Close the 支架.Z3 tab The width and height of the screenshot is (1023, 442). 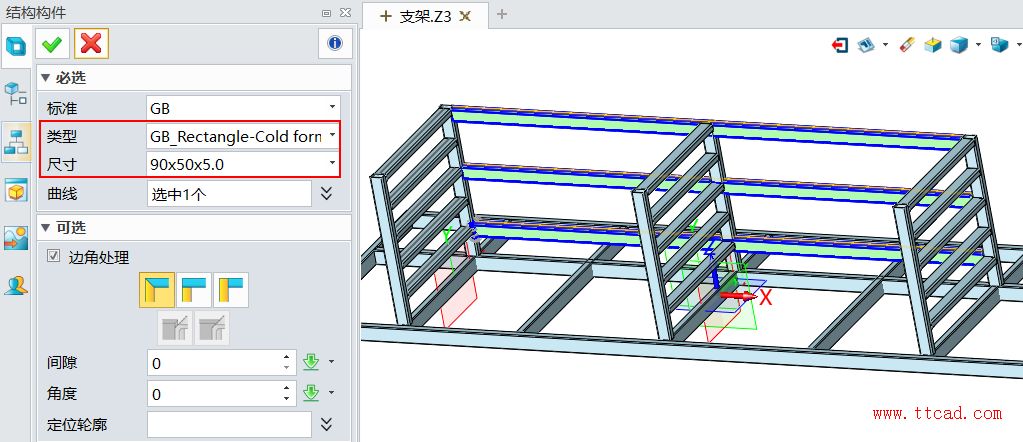pos(465,16)
